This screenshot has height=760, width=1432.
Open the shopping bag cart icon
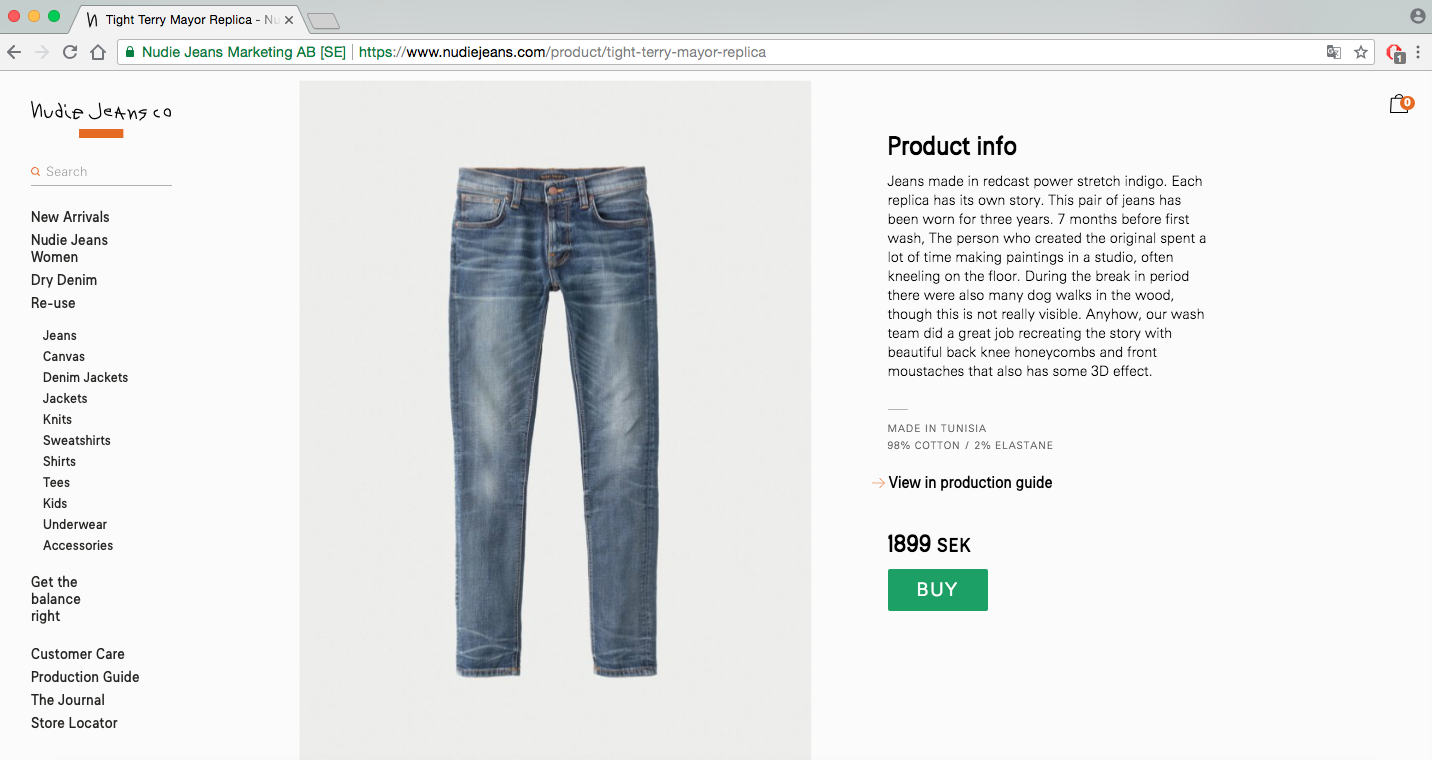[x=1399, y=103]
